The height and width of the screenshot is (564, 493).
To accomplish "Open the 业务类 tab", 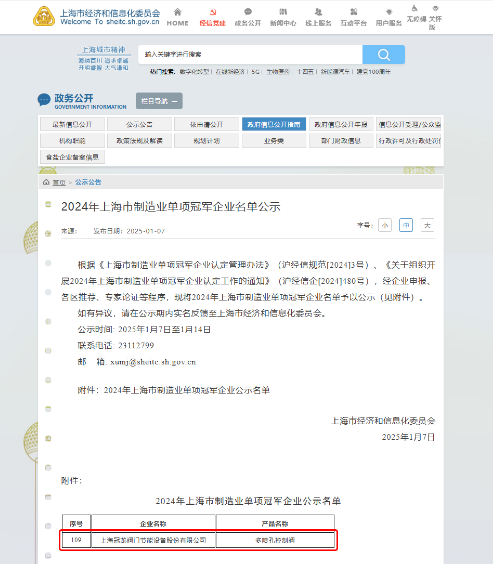I will pos(274,141).
